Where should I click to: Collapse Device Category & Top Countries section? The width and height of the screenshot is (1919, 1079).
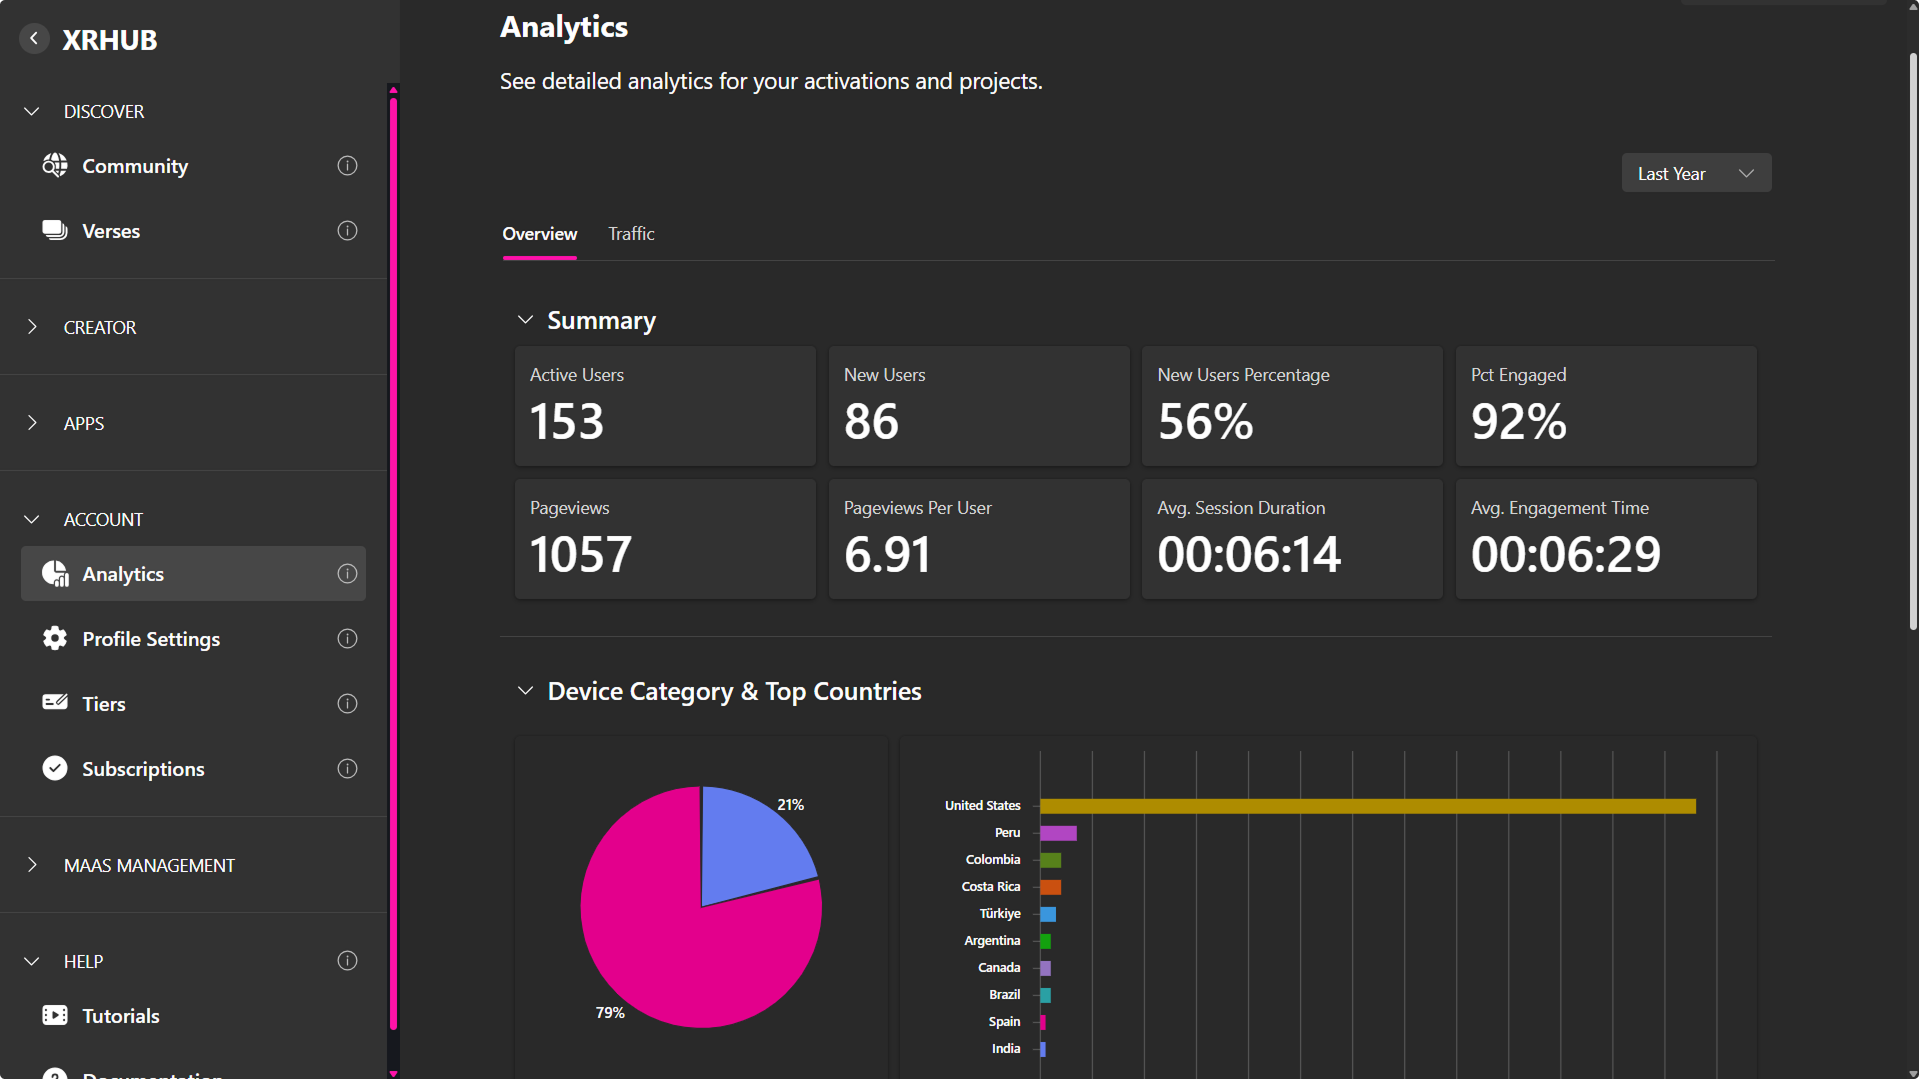525,691
